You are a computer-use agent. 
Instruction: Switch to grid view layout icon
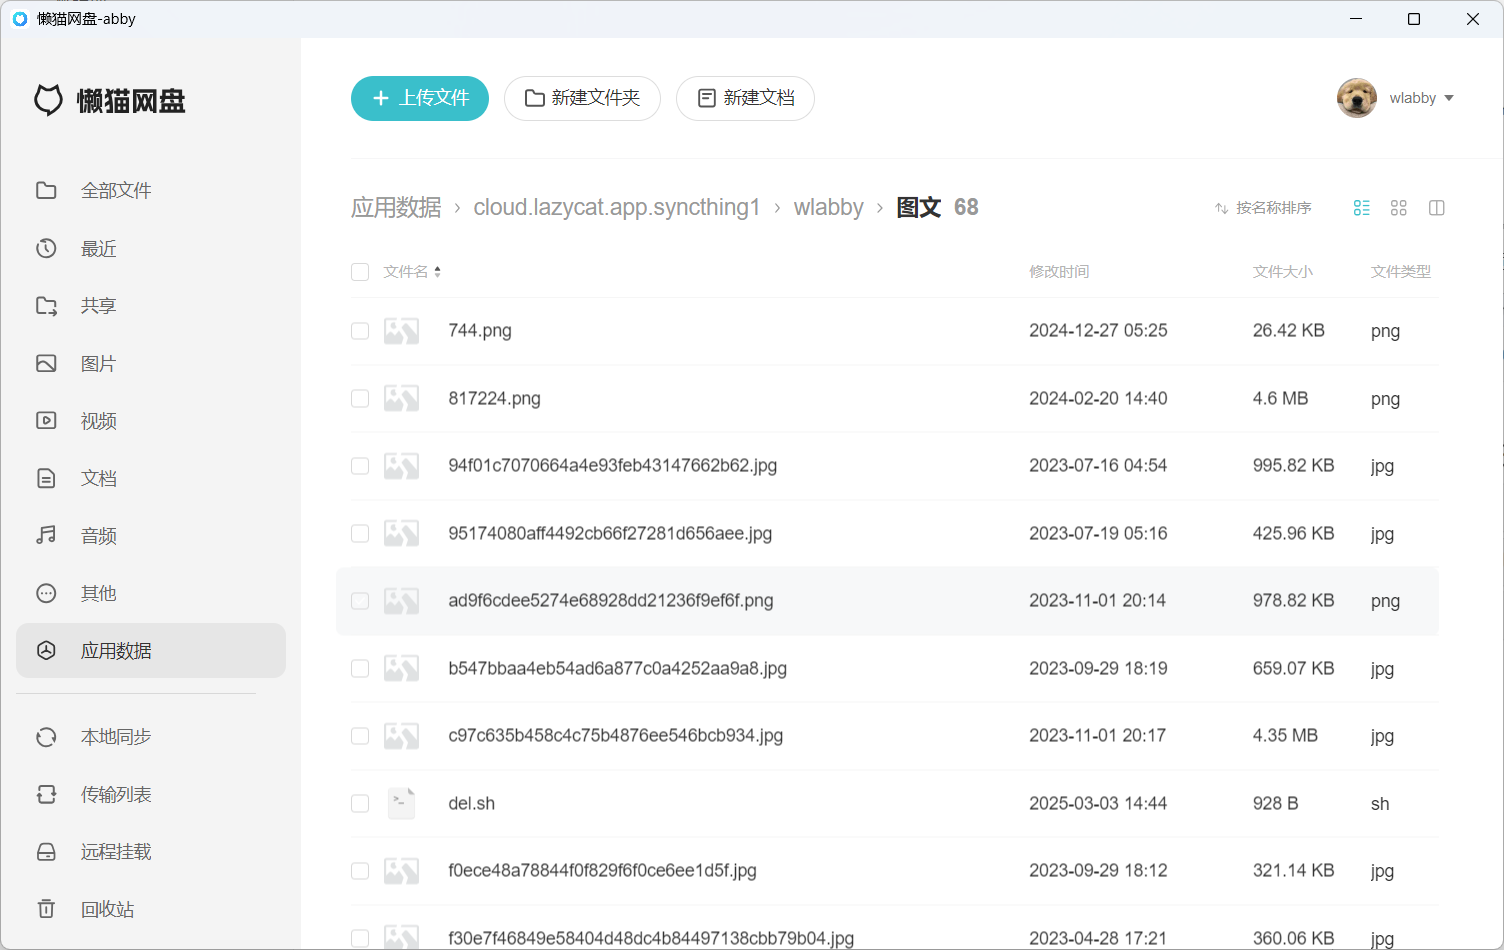(1398, 208)
